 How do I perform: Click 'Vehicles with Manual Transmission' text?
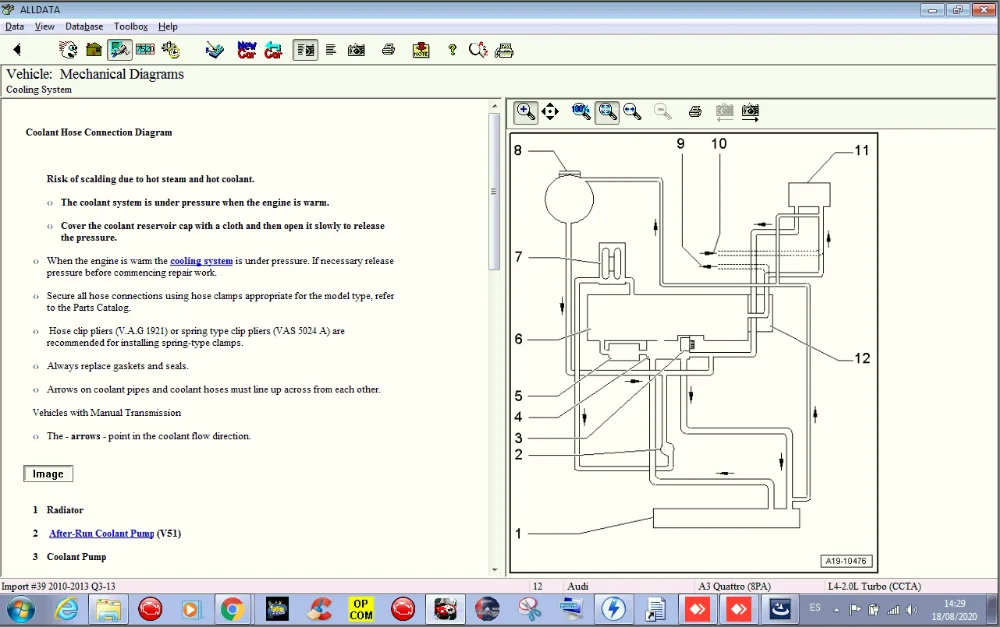(x=107, y=413)
